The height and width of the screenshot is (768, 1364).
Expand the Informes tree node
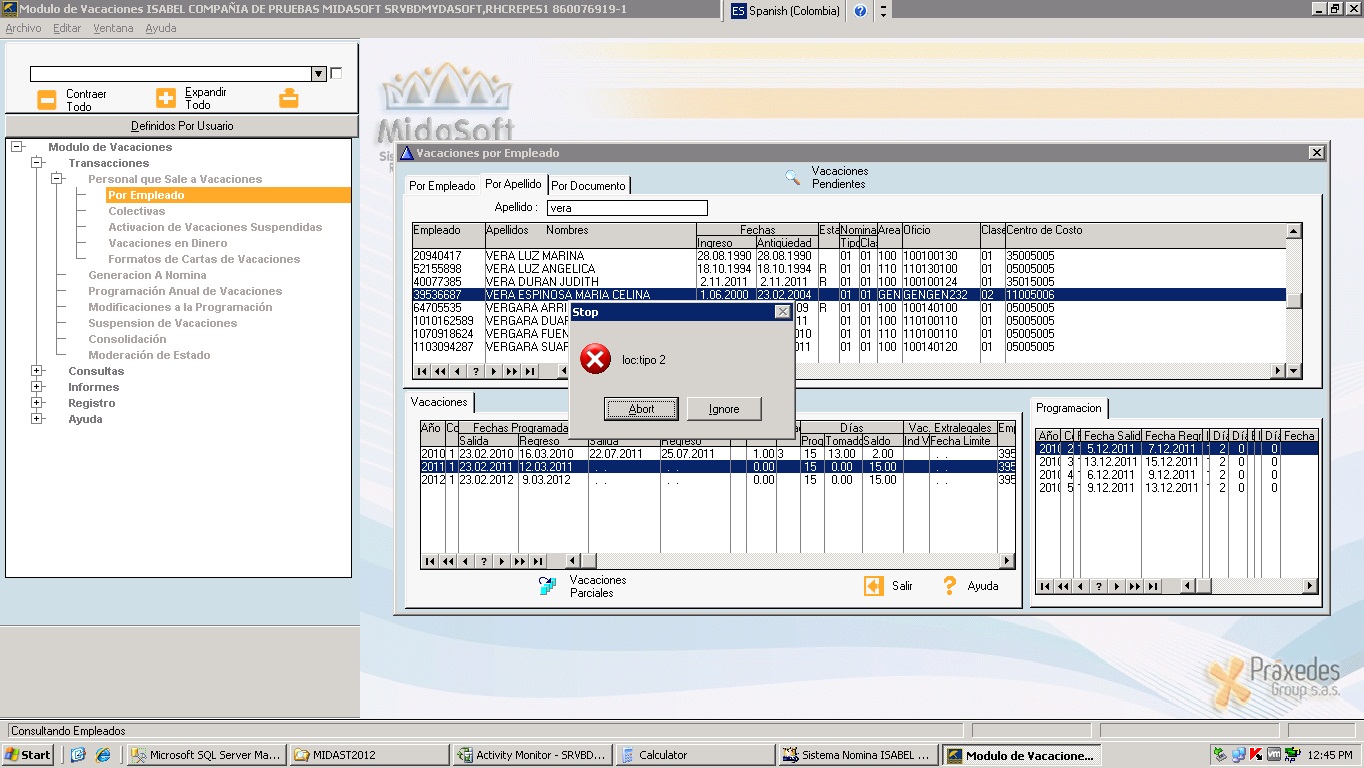(x=37, y=387)
